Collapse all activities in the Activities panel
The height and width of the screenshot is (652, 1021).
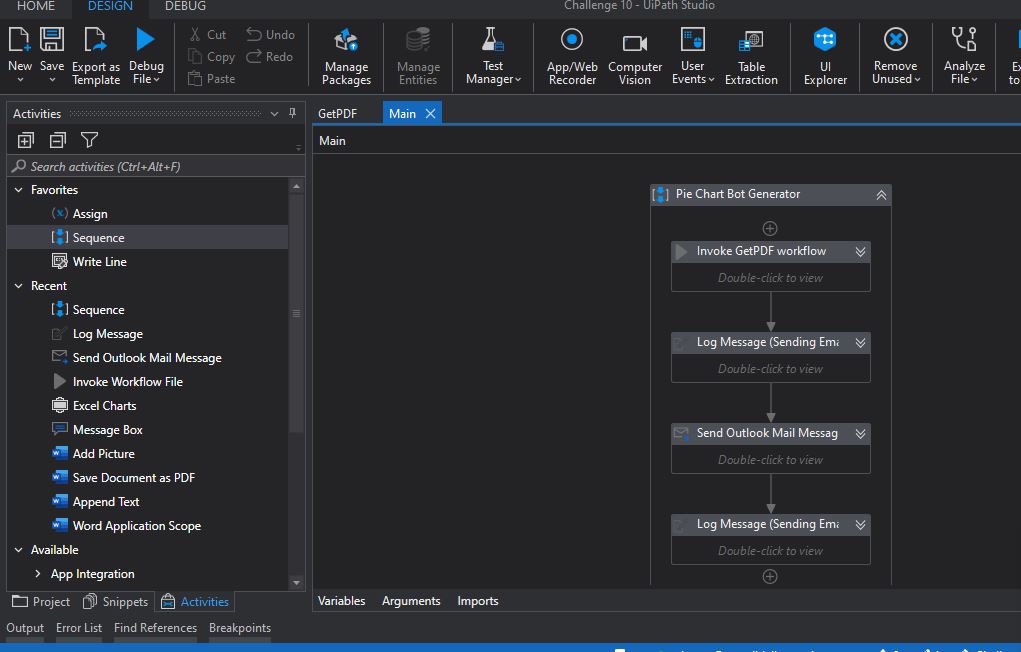pos(58,140)
